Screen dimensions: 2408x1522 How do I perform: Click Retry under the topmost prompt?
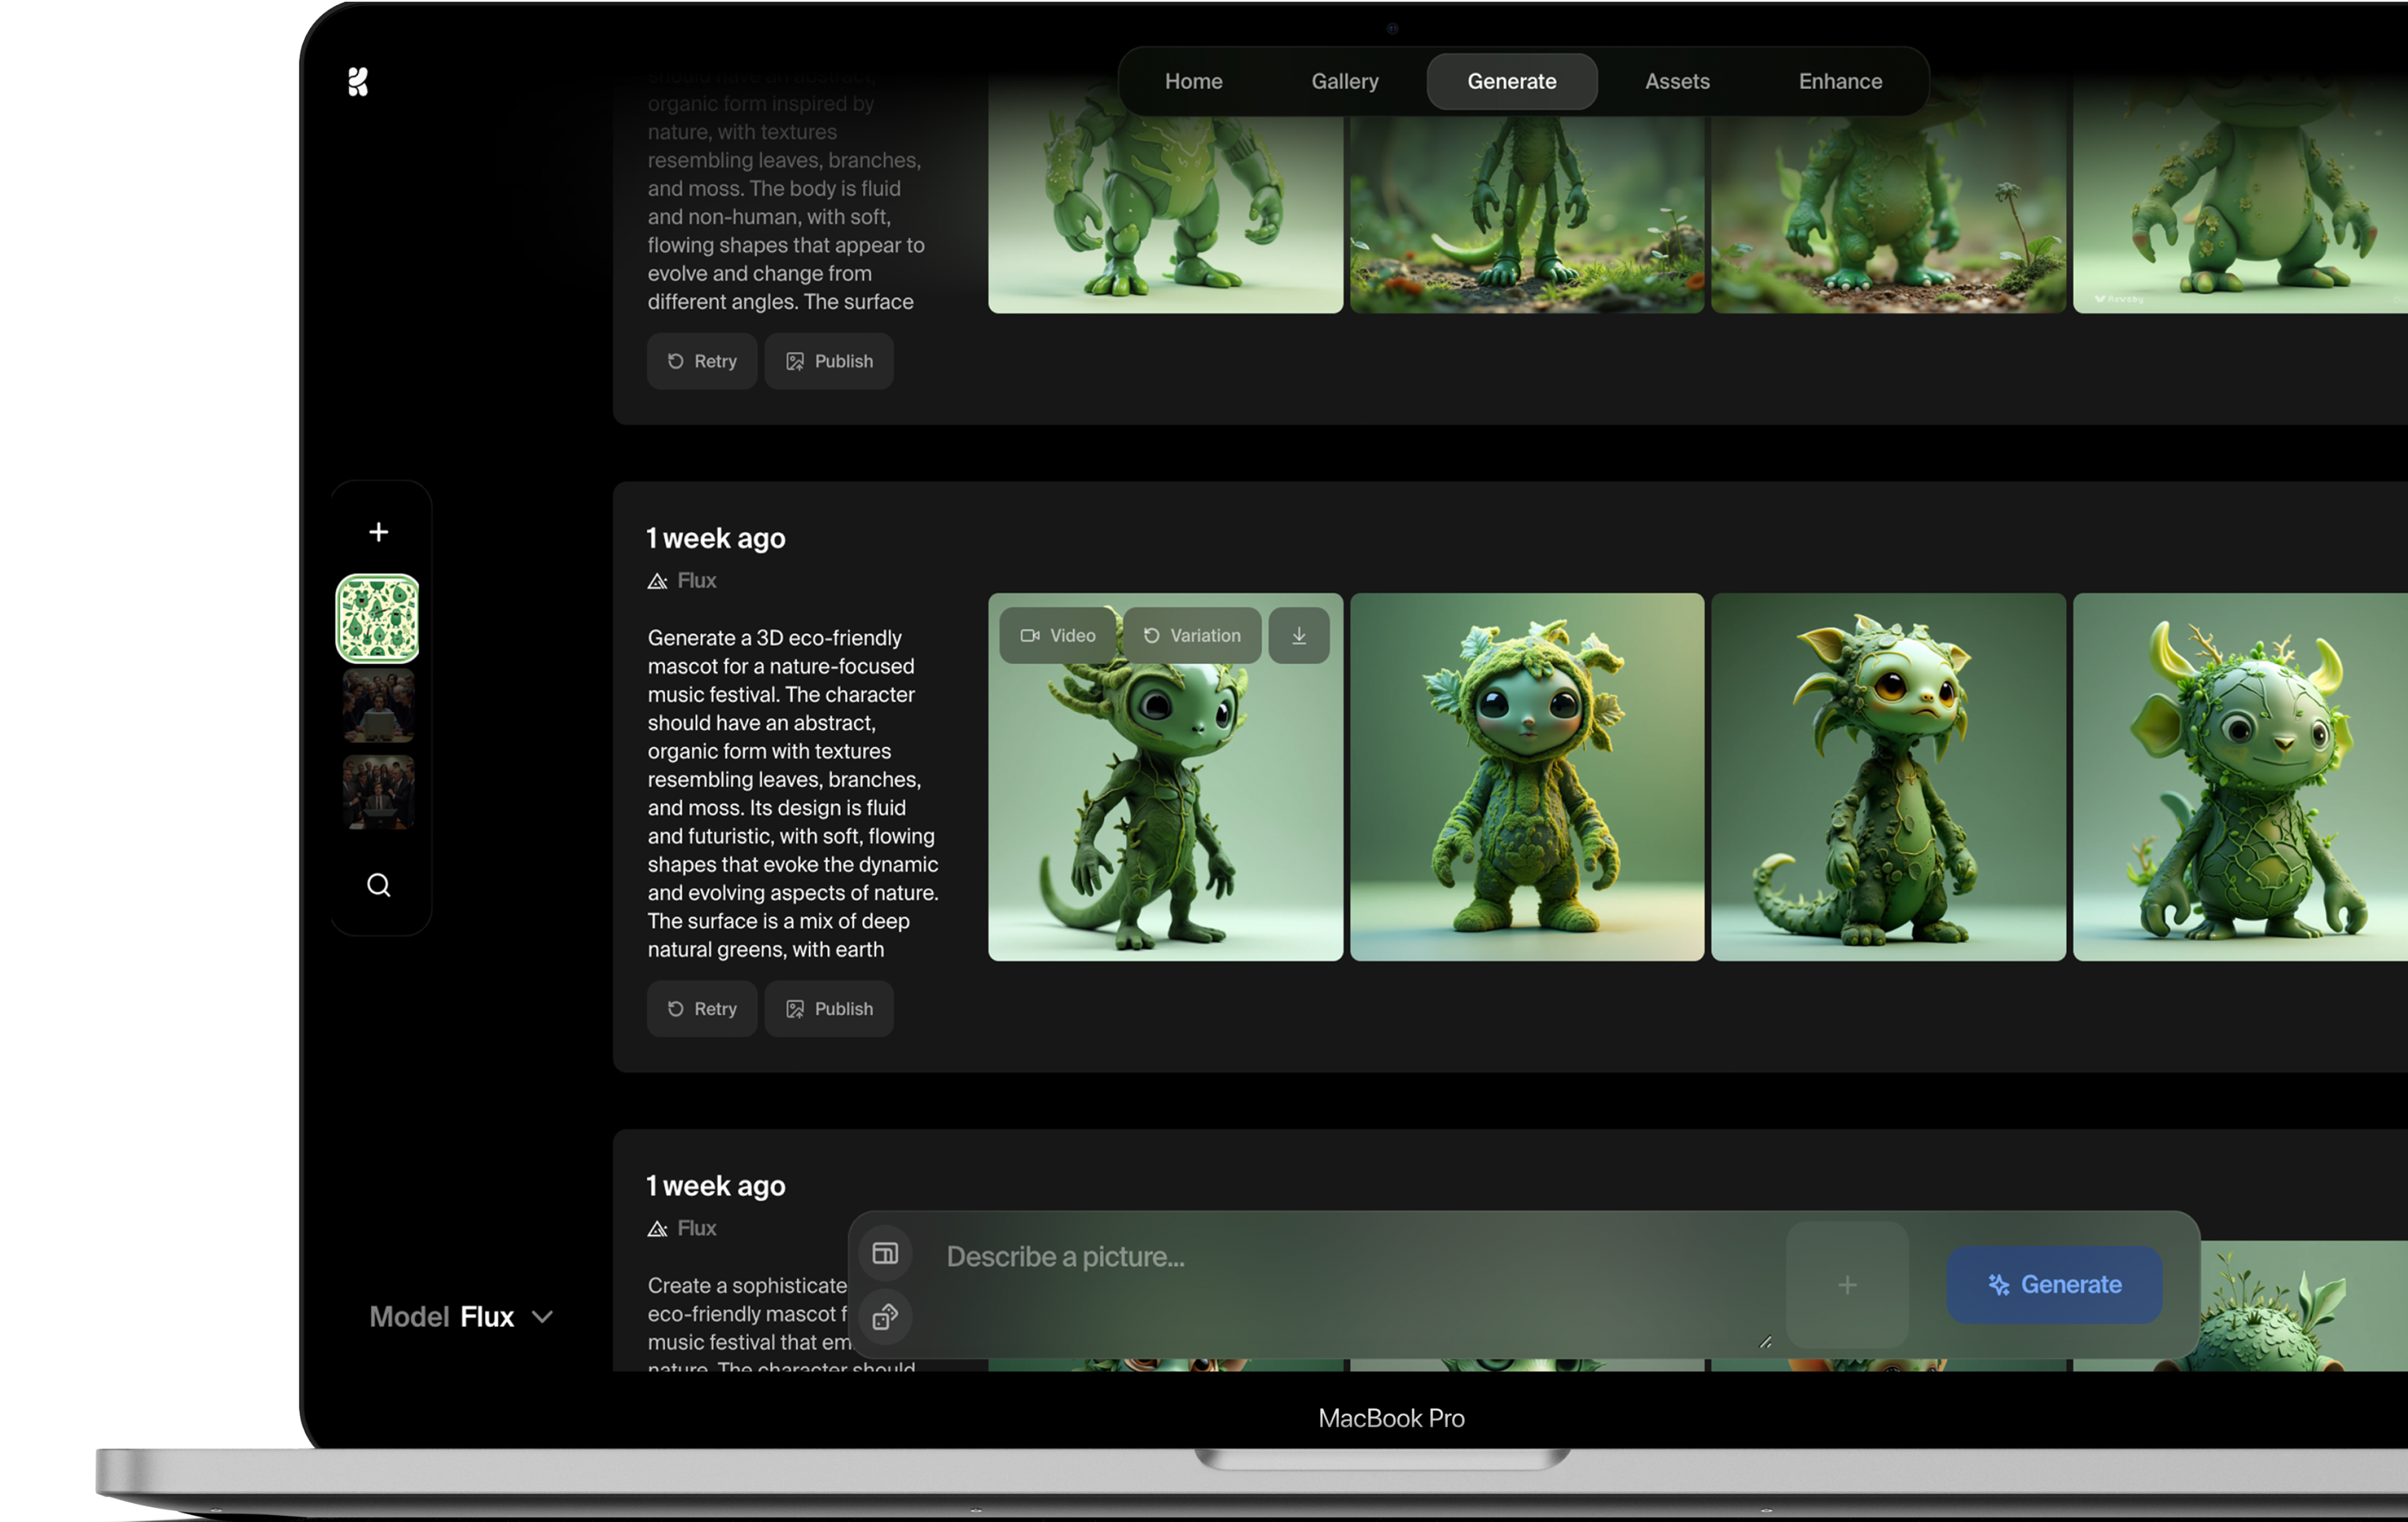702,361
